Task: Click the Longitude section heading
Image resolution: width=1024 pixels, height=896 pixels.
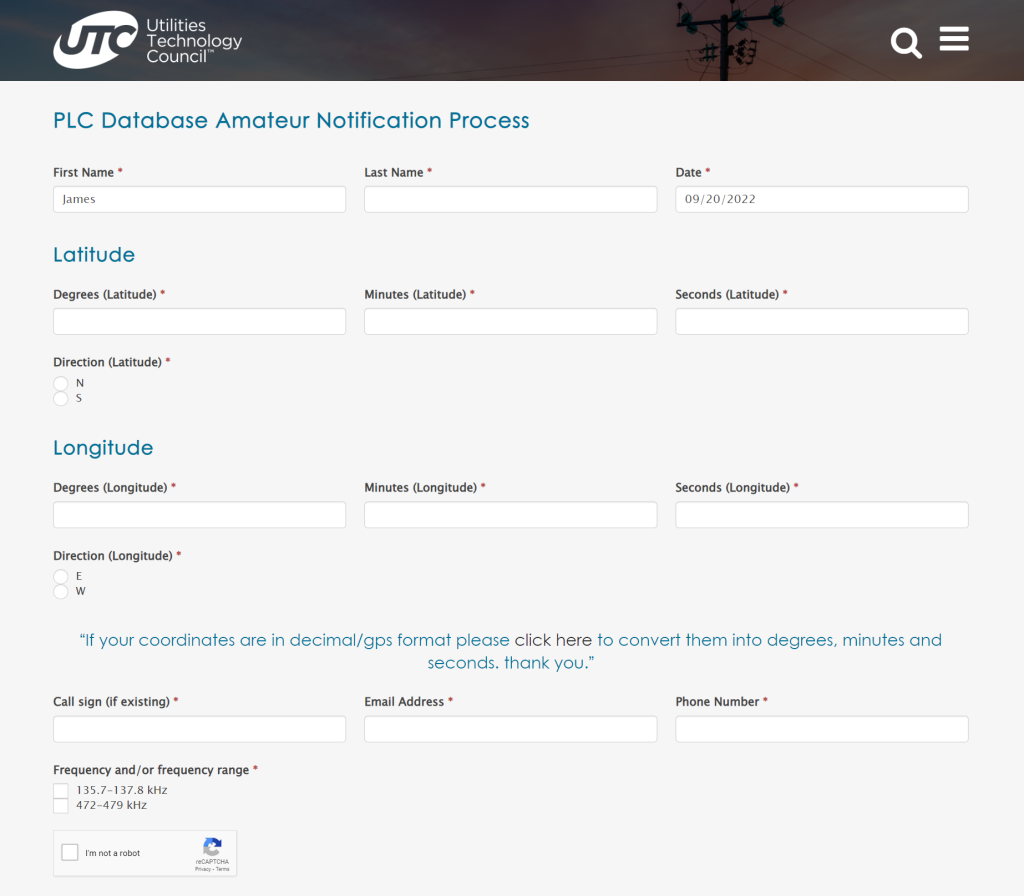Action: coord(103,448)
